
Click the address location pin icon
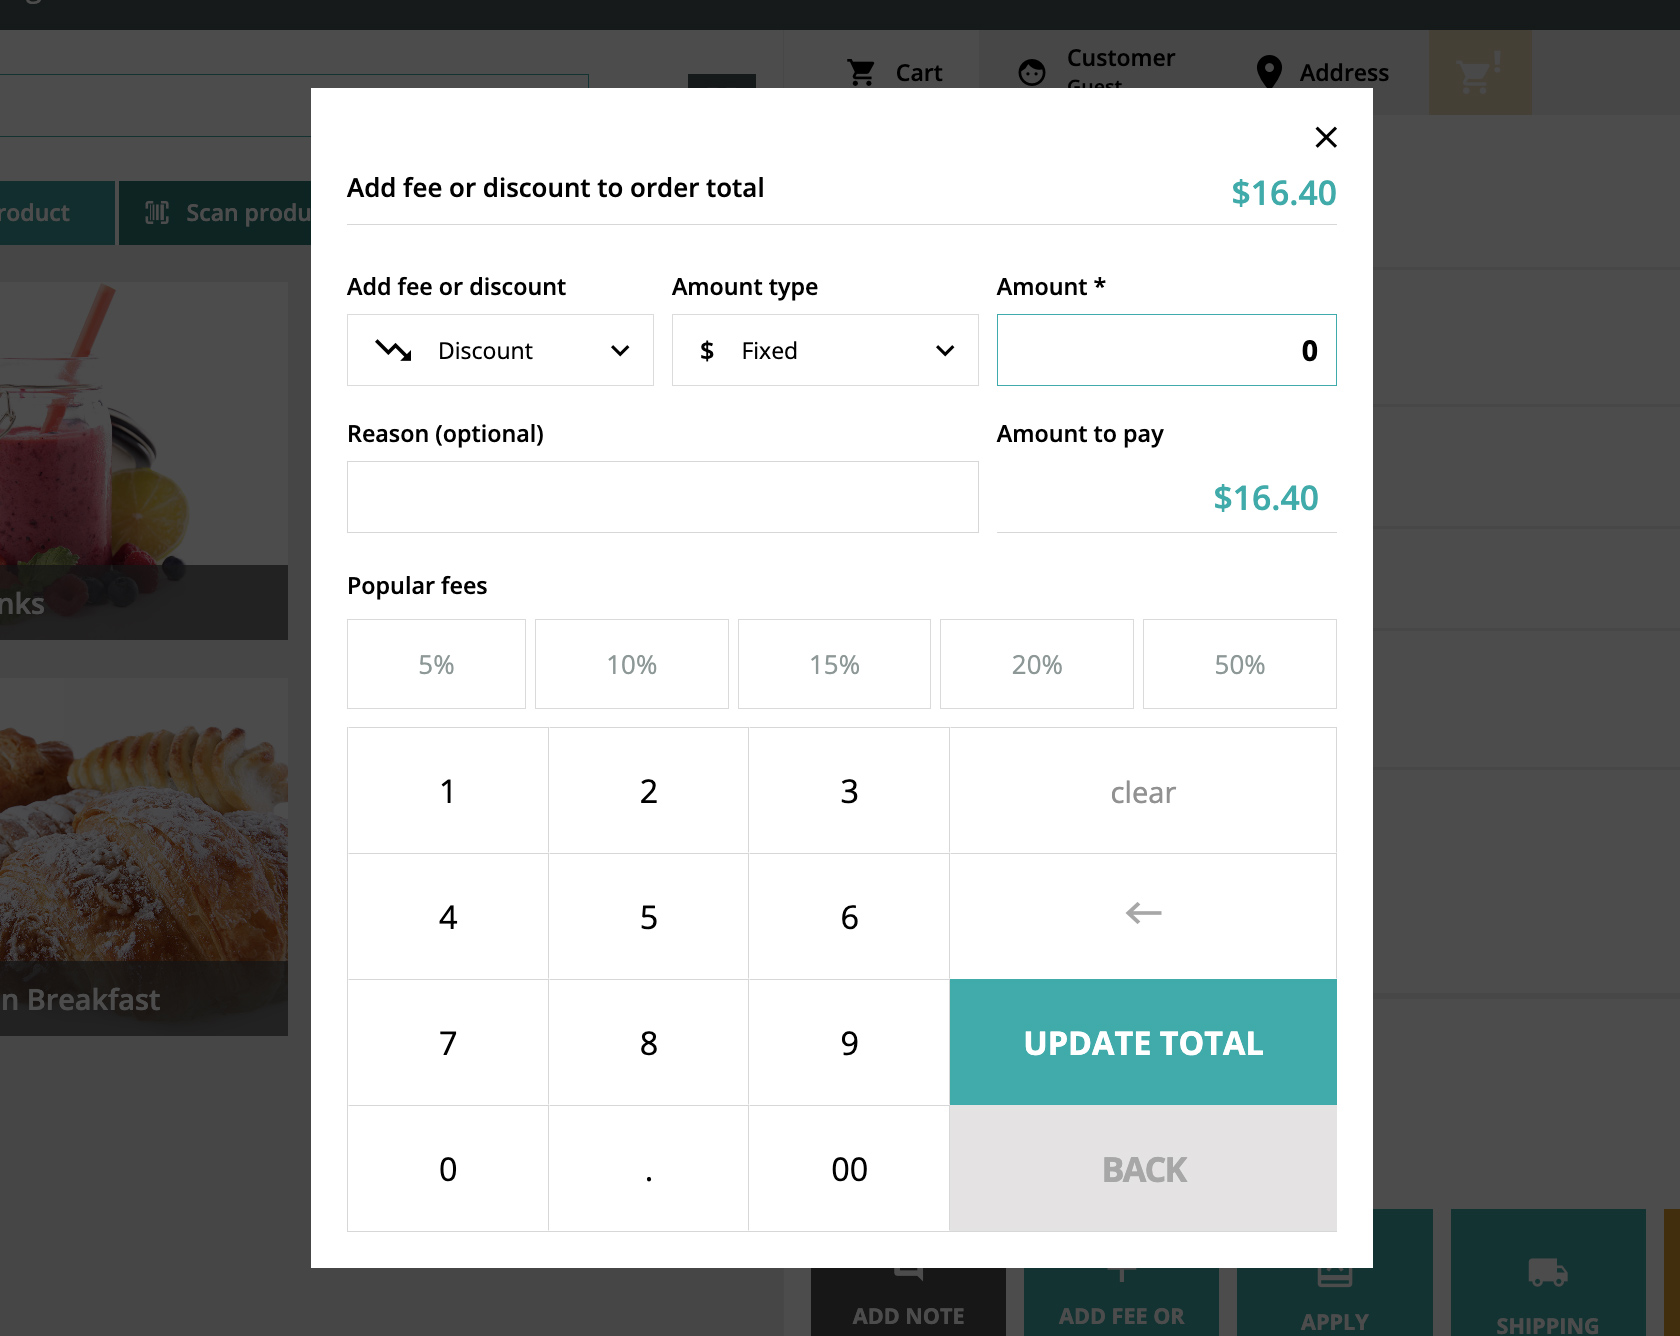(1269, 72)
